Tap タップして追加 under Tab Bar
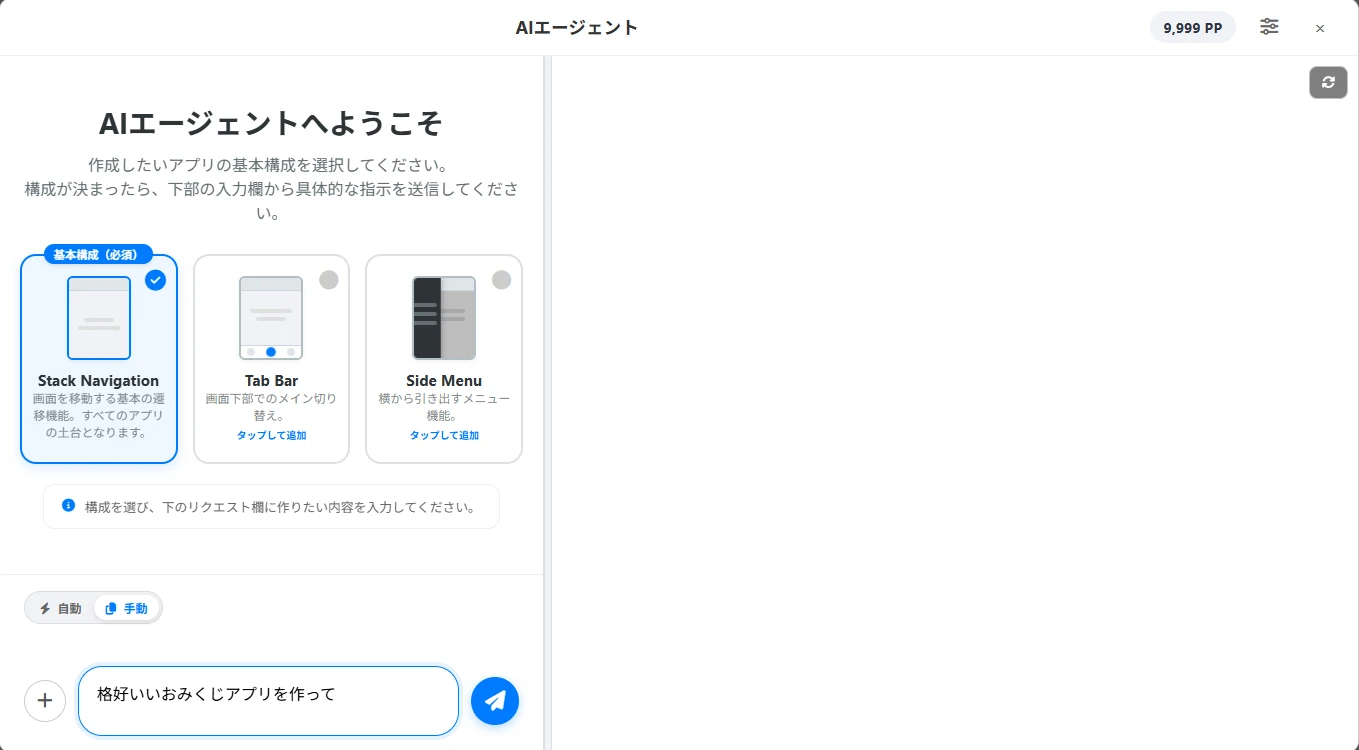The width and height of the screenshot is (1359, 750). (271, 435)
